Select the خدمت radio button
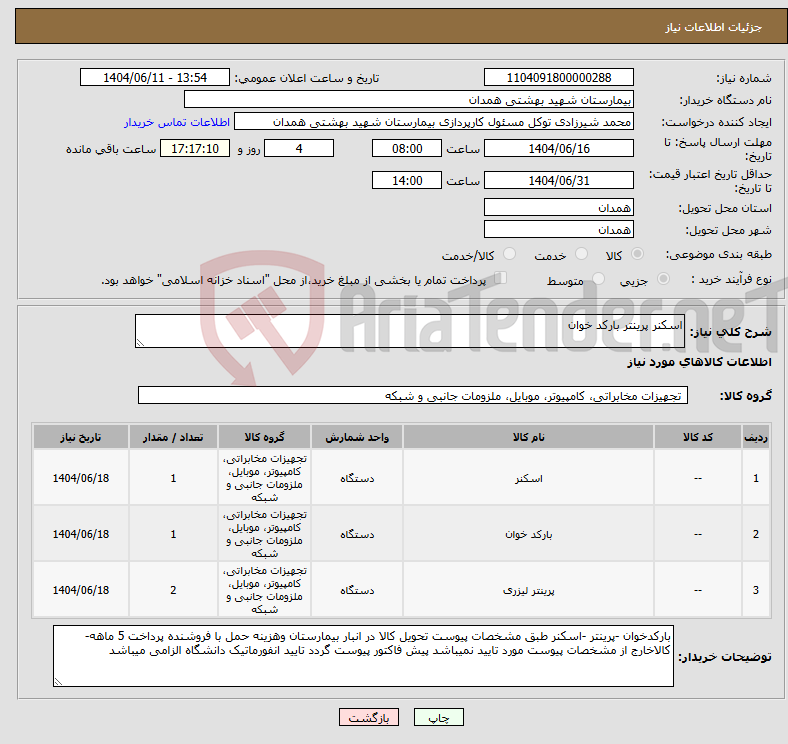 [581, 254]
